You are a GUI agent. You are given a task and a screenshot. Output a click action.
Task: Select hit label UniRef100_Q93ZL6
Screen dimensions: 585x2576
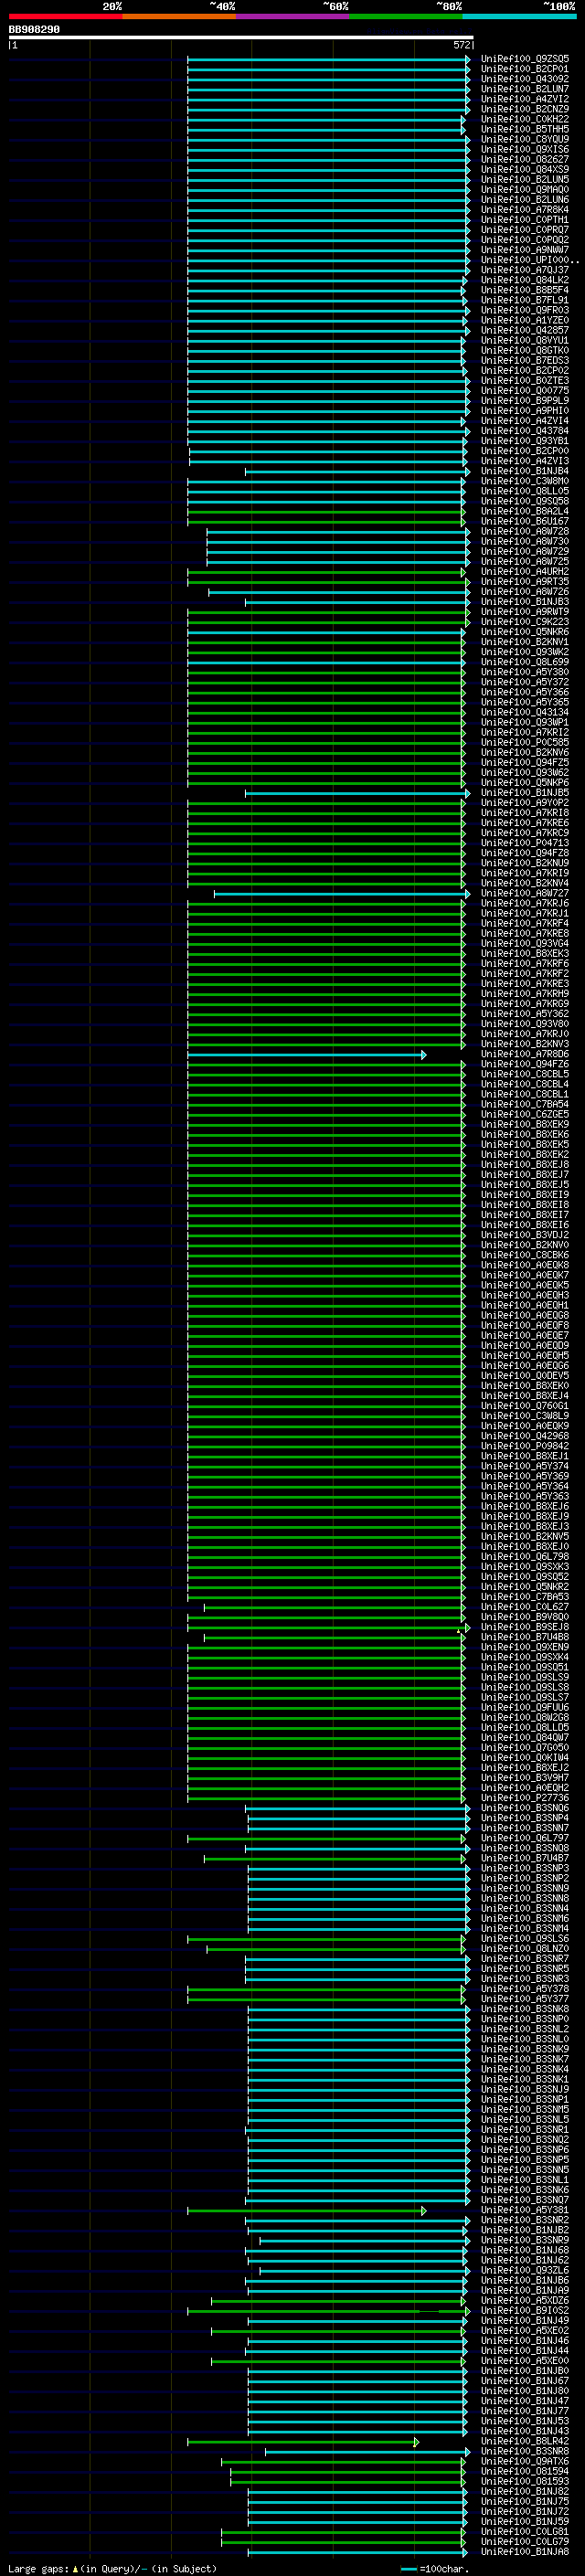(x=525, y=2270)
